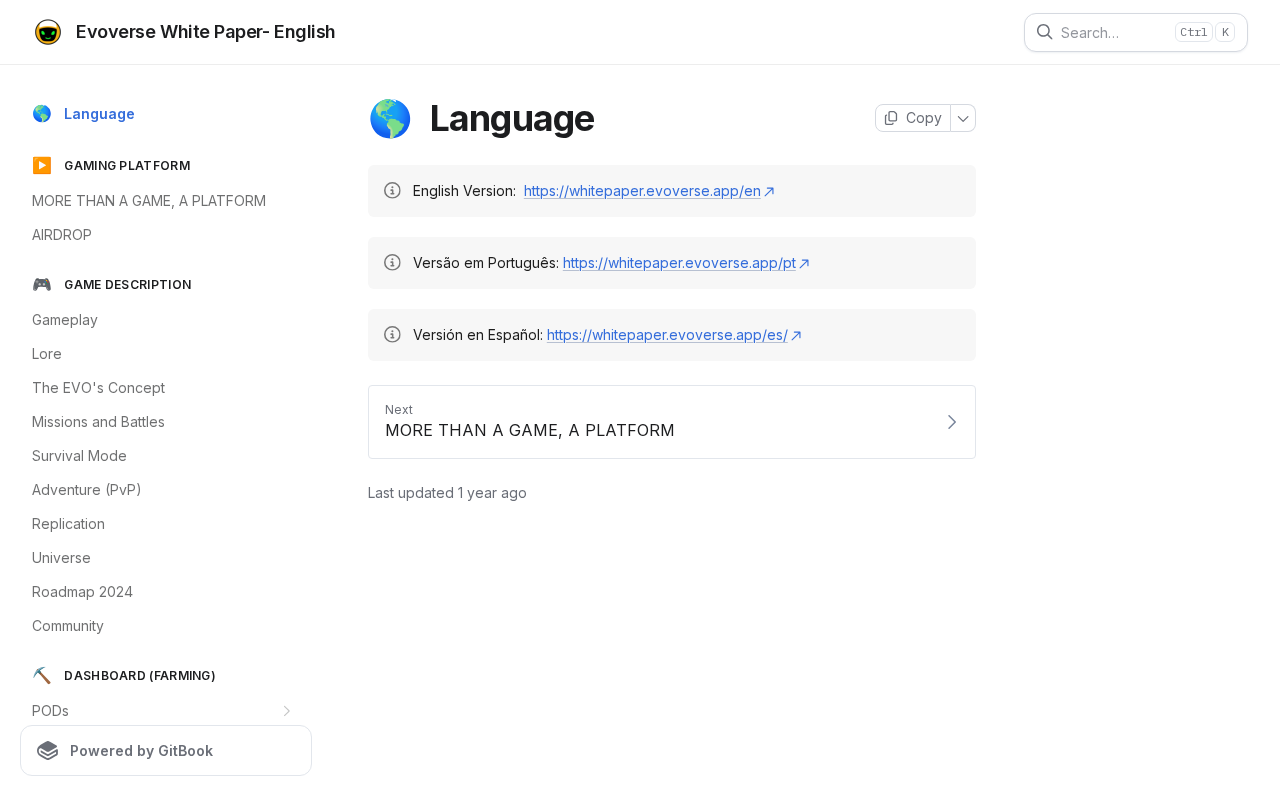The height and width of the screenshot is (800, 1280).
Task: Open the Community page
Action: point(68,626)
